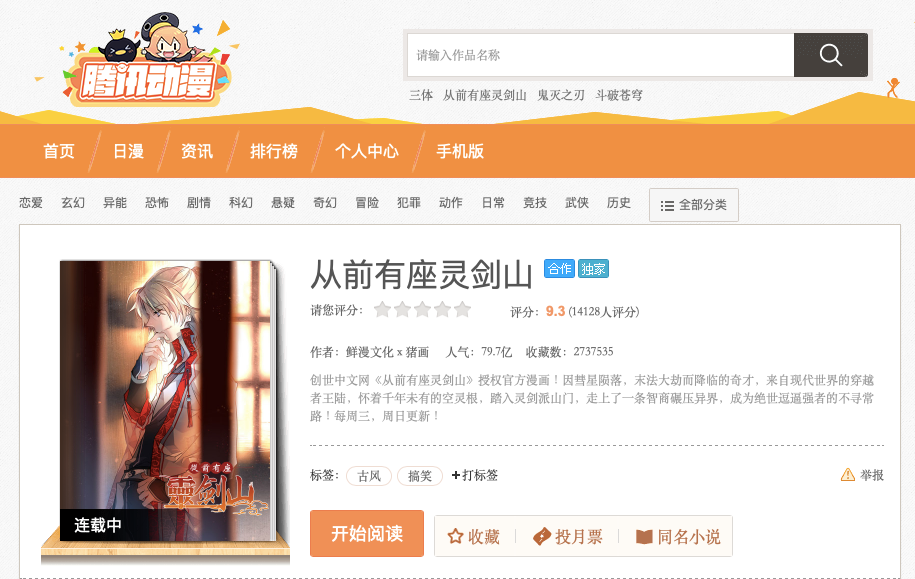Click the warning triangle report icon

847,475
